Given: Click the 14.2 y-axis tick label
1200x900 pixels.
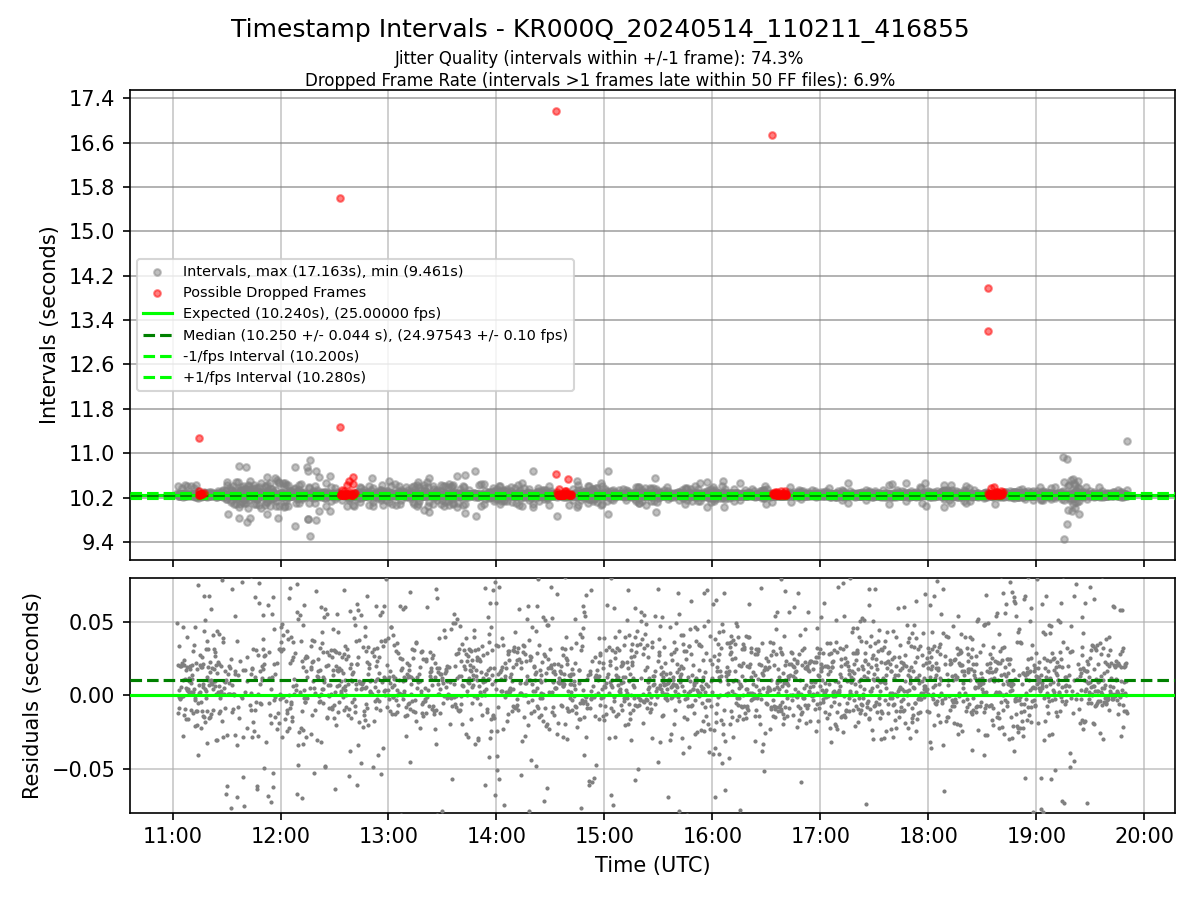Looking at the screenshot, I should (94, 276).
